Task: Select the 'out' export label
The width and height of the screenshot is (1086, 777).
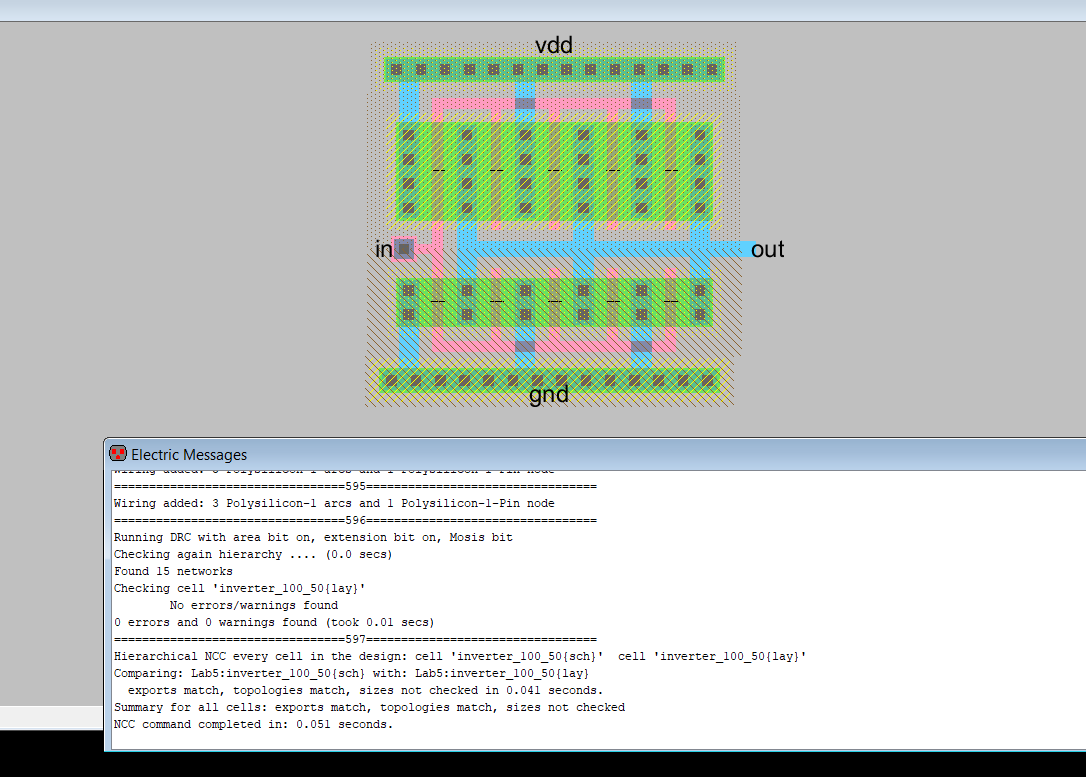Action: click(767, 249)
